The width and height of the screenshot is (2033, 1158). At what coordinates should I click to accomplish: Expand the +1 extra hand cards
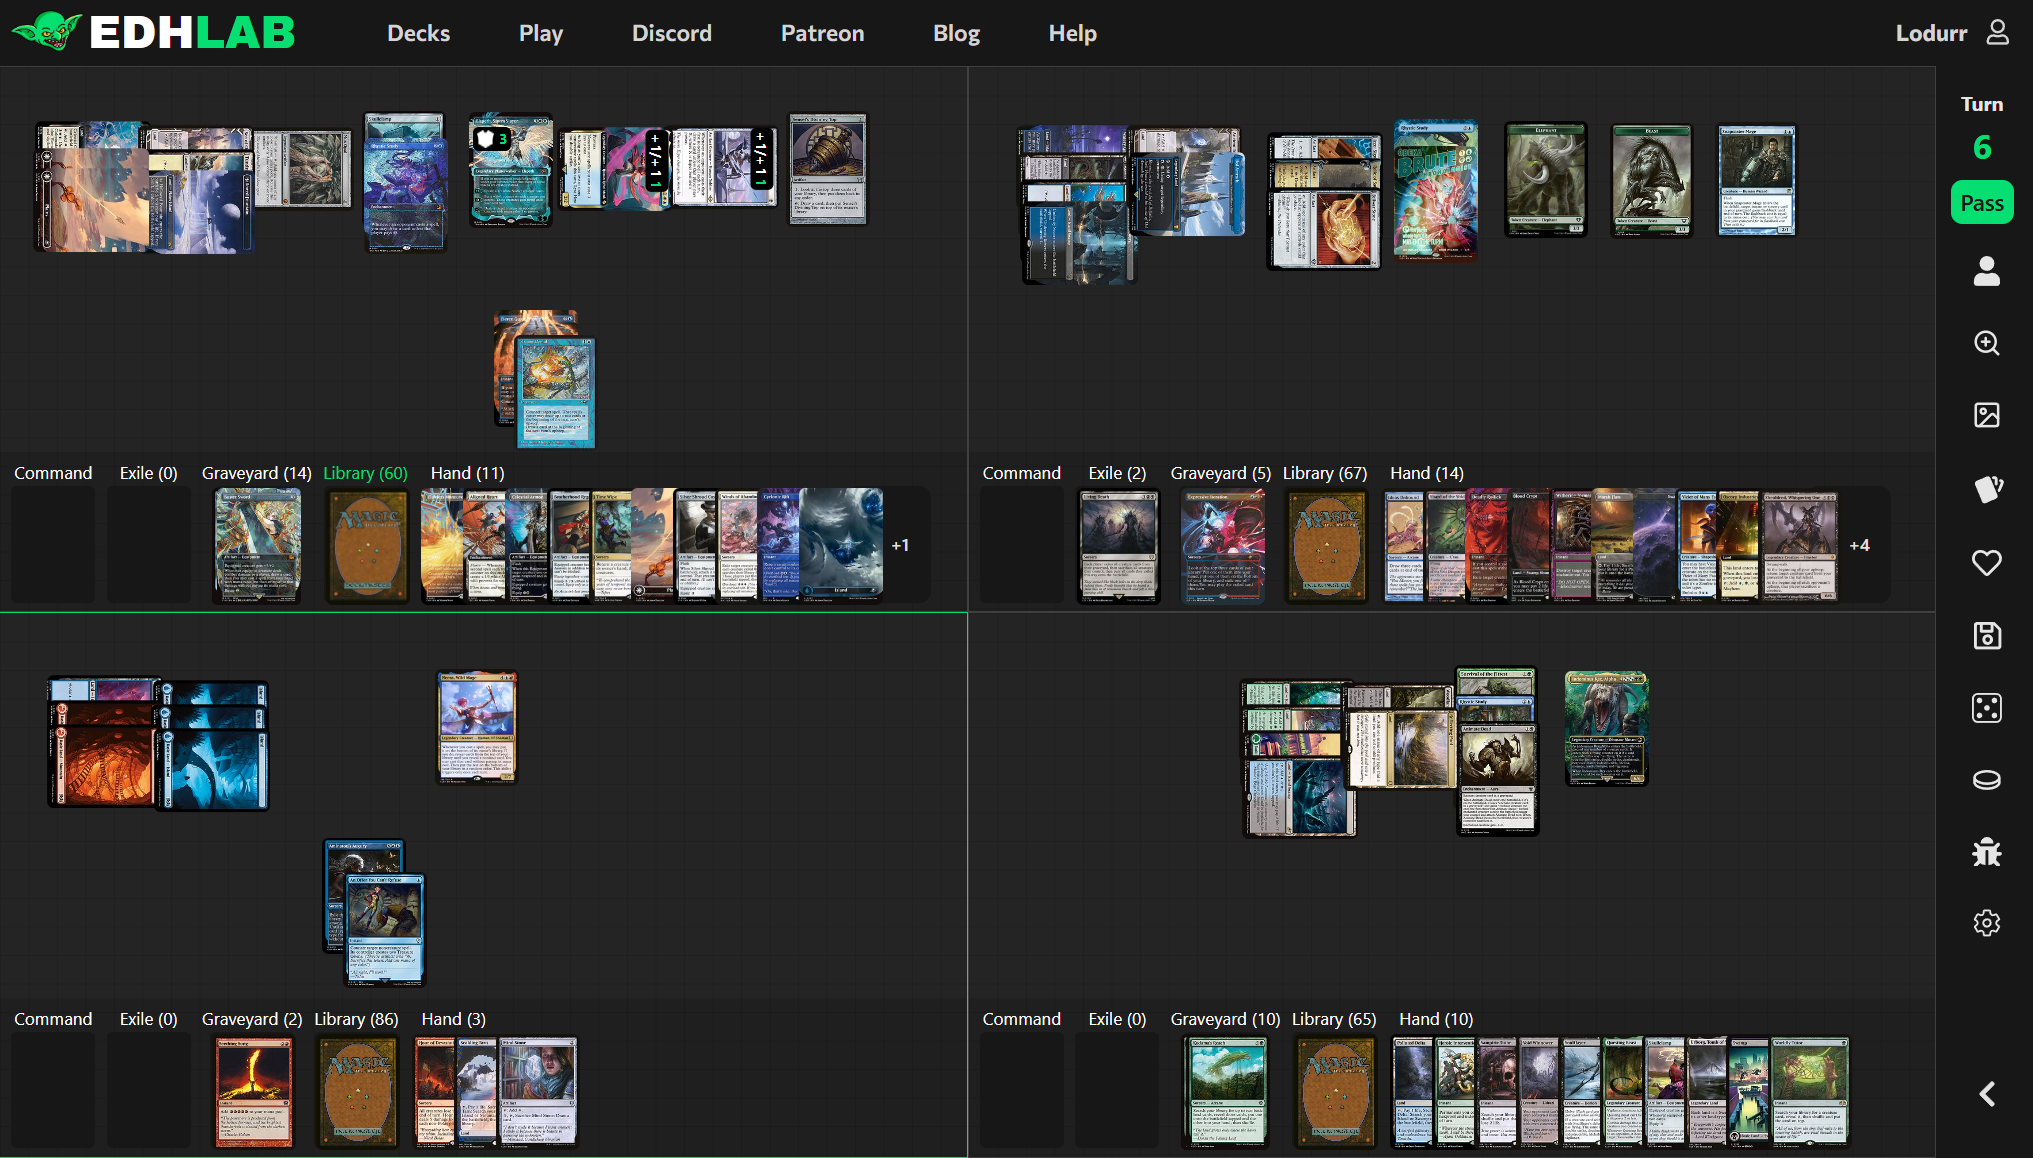pyautogui.click(x=900, y=545)
